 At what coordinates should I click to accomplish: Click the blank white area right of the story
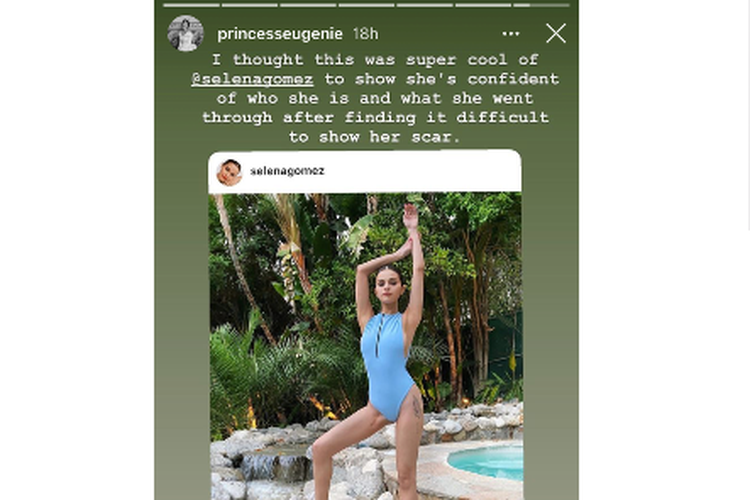[x=665, y=250]
